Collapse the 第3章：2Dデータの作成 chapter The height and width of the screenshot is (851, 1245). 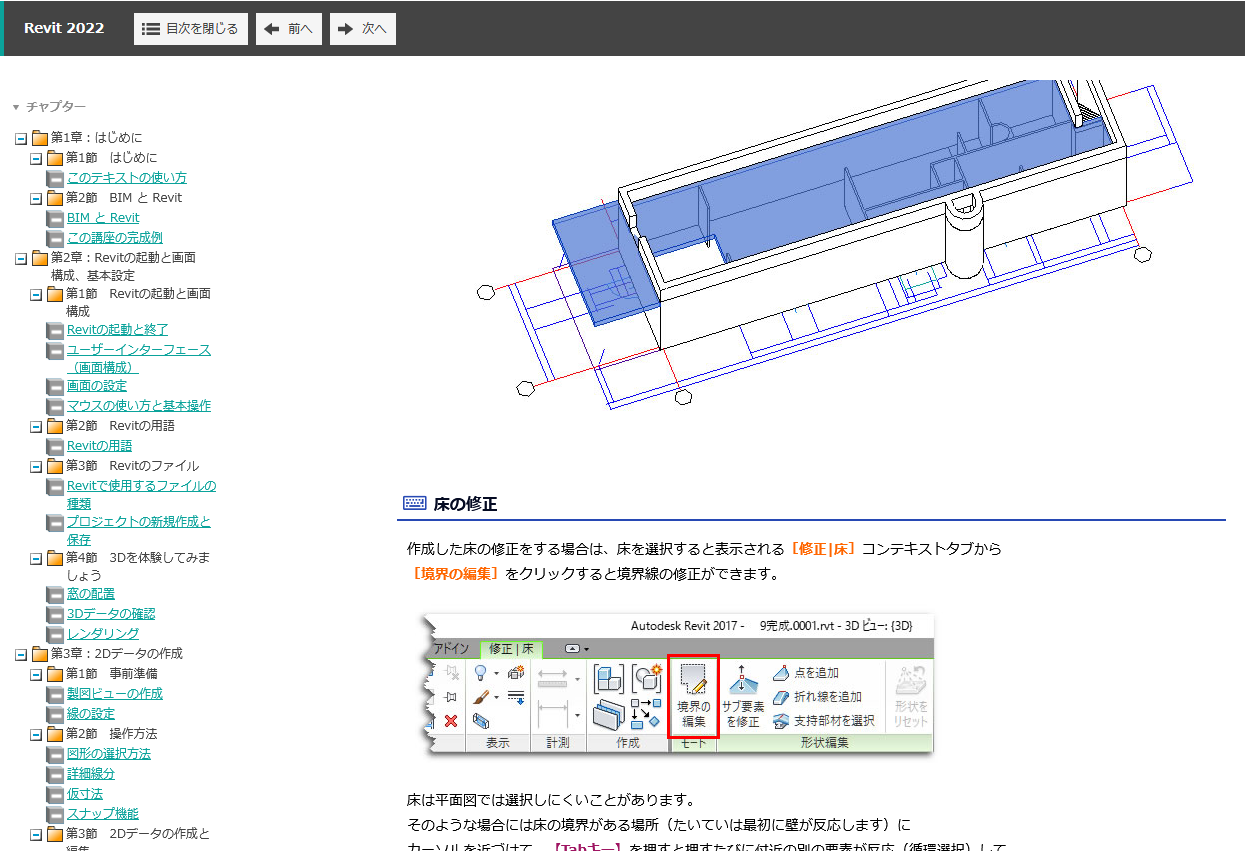21,654
